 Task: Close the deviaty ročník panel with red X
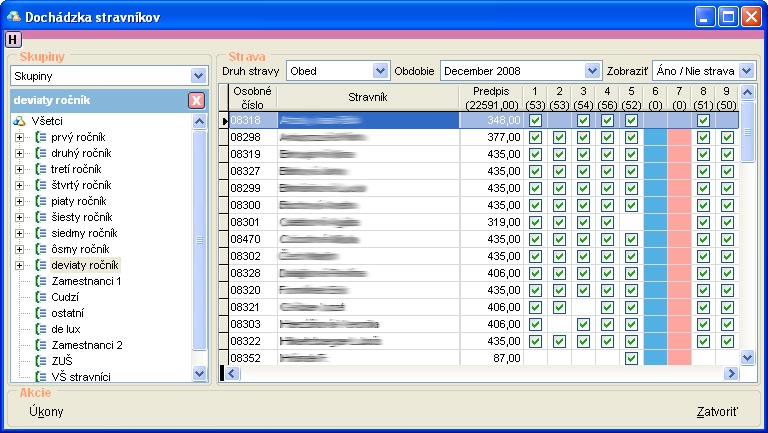pos(196,100)
